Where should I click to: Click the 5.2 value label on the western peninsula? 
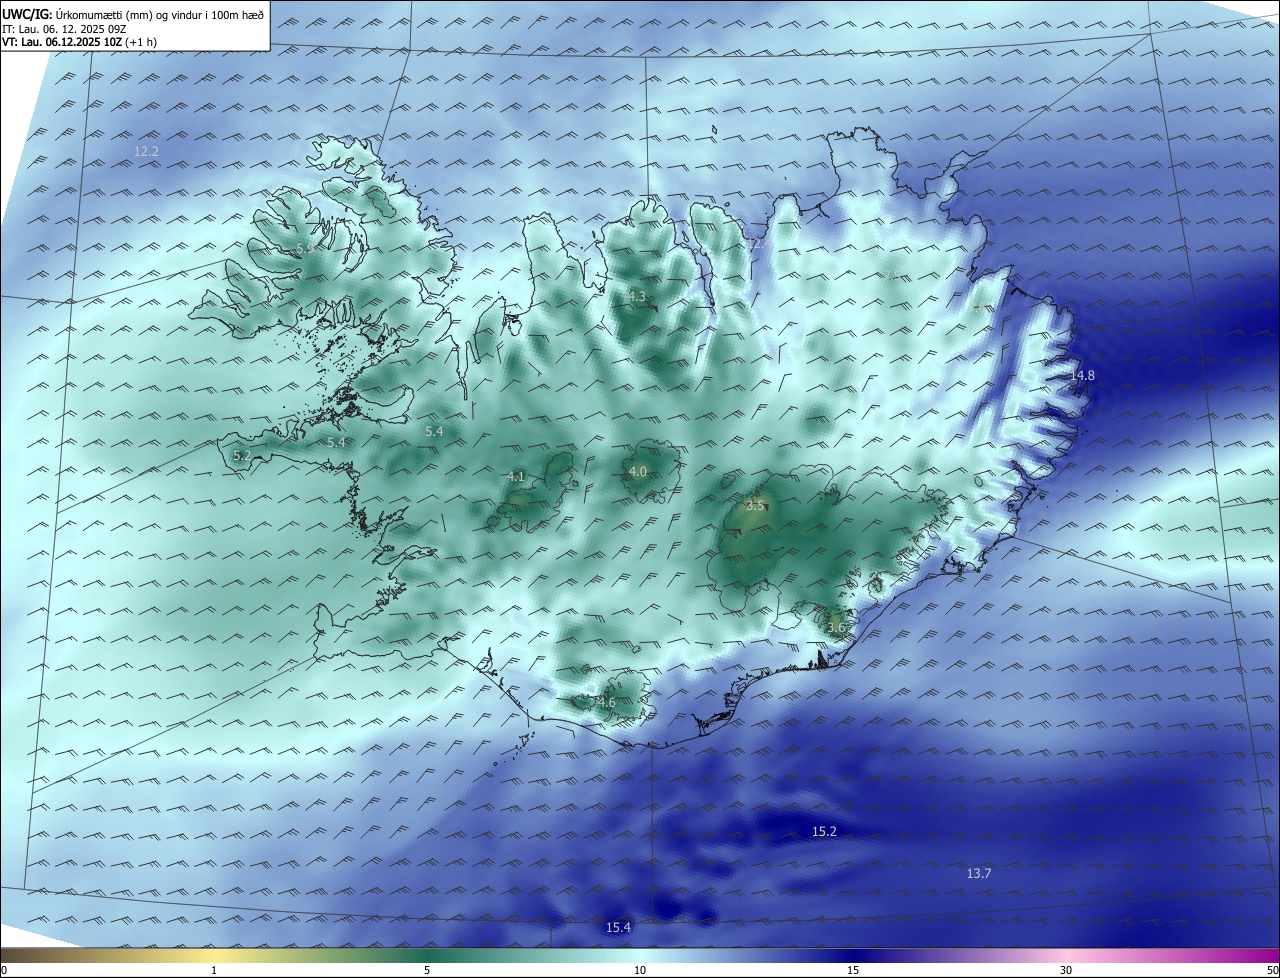click(242, 456)
